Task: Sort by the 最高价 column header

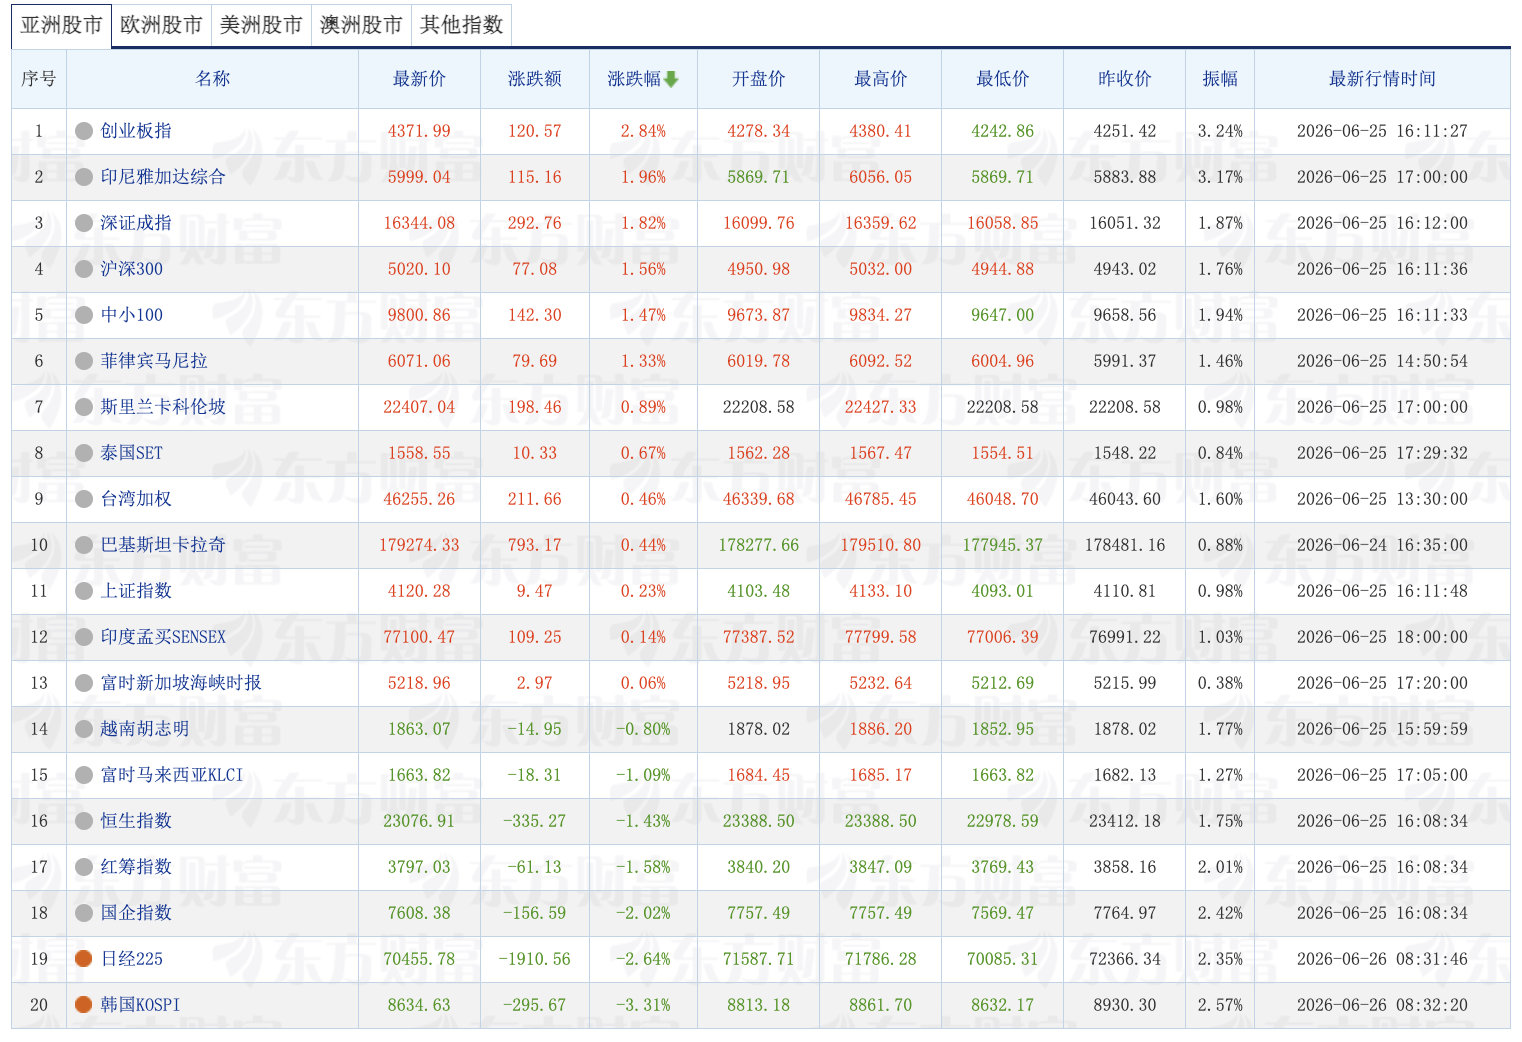Action: (x=881, y=79)
